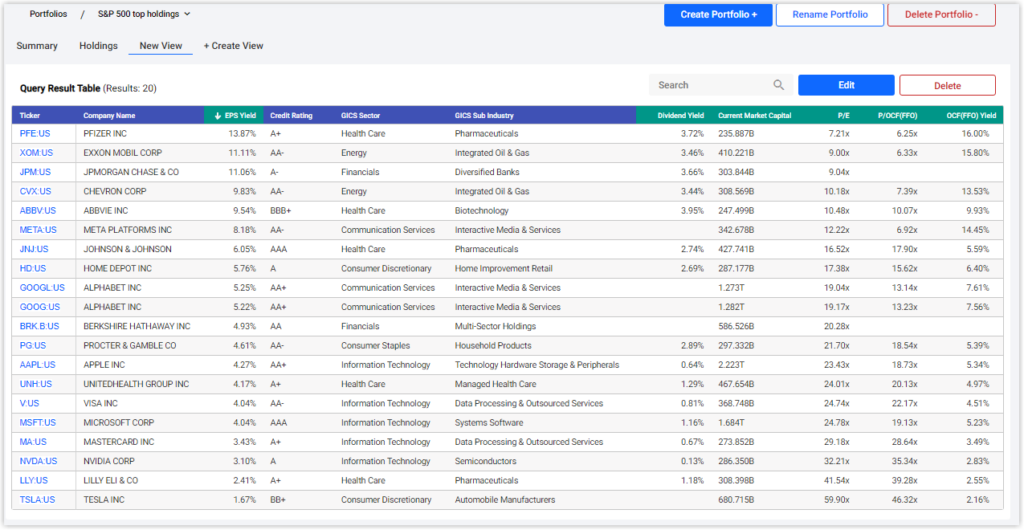
Task: Click the Automobile Manufacturers cell
Action: (505, 499)
